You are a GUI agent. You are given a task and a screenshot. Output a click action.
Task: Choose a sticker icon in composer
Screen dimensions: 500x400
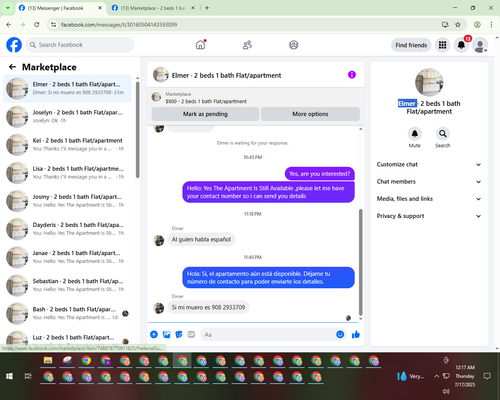click(x=179, y=334)
